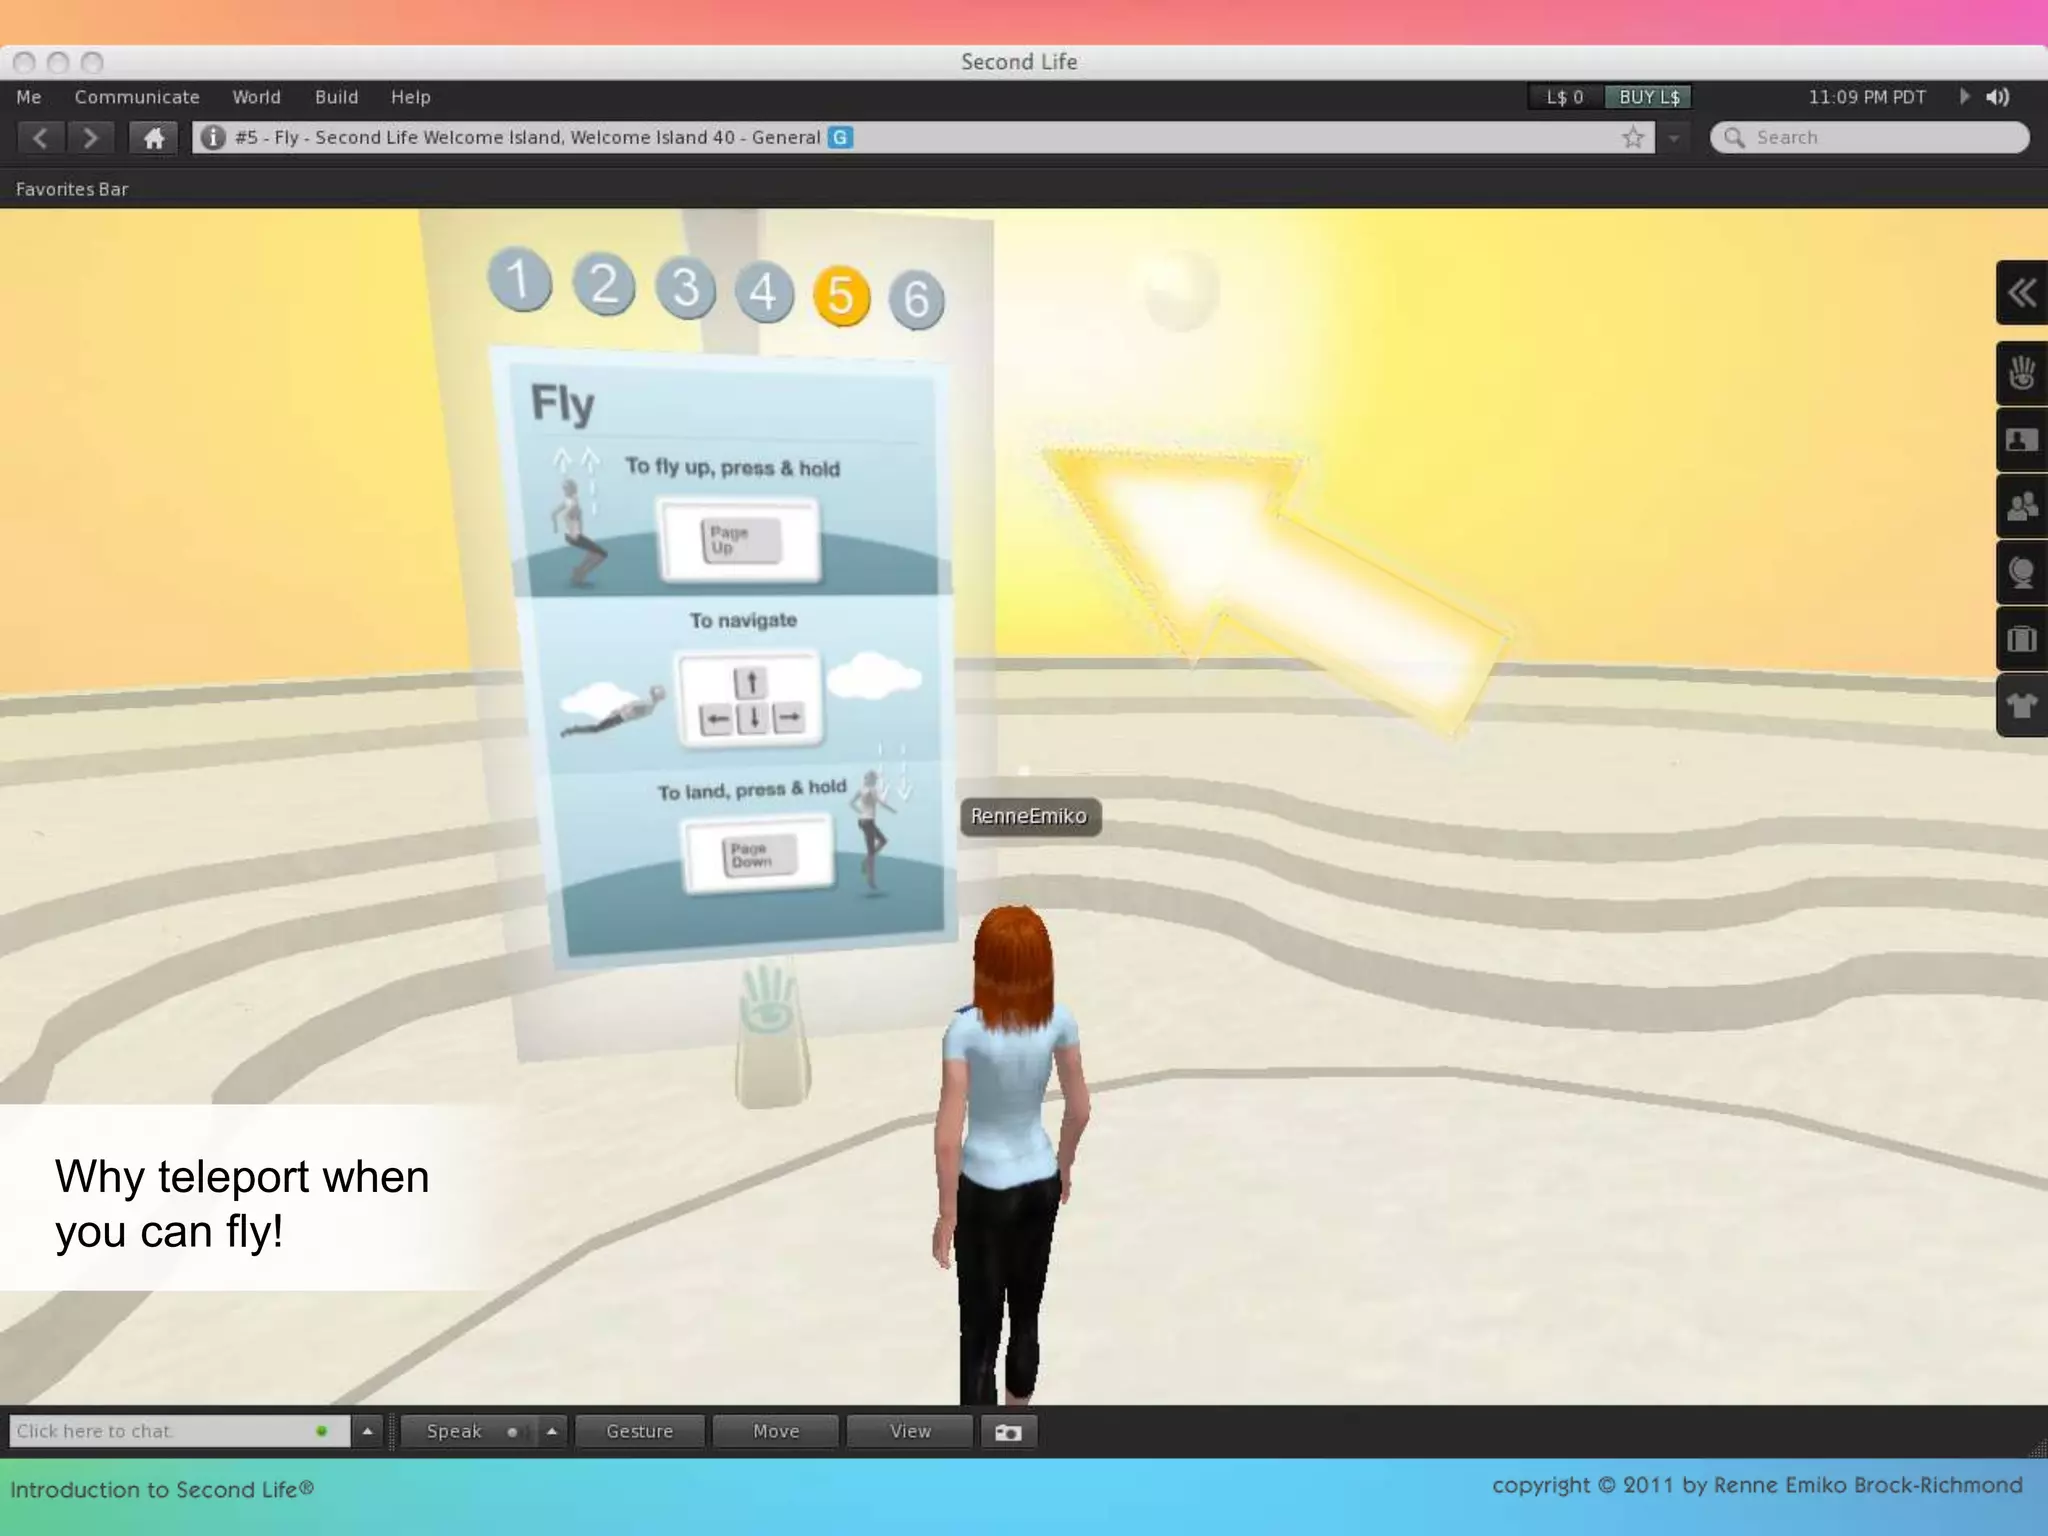Open the snapshot camera tool
This screenshot has width=2048, height=1536.
(x=1008, y=1432)
